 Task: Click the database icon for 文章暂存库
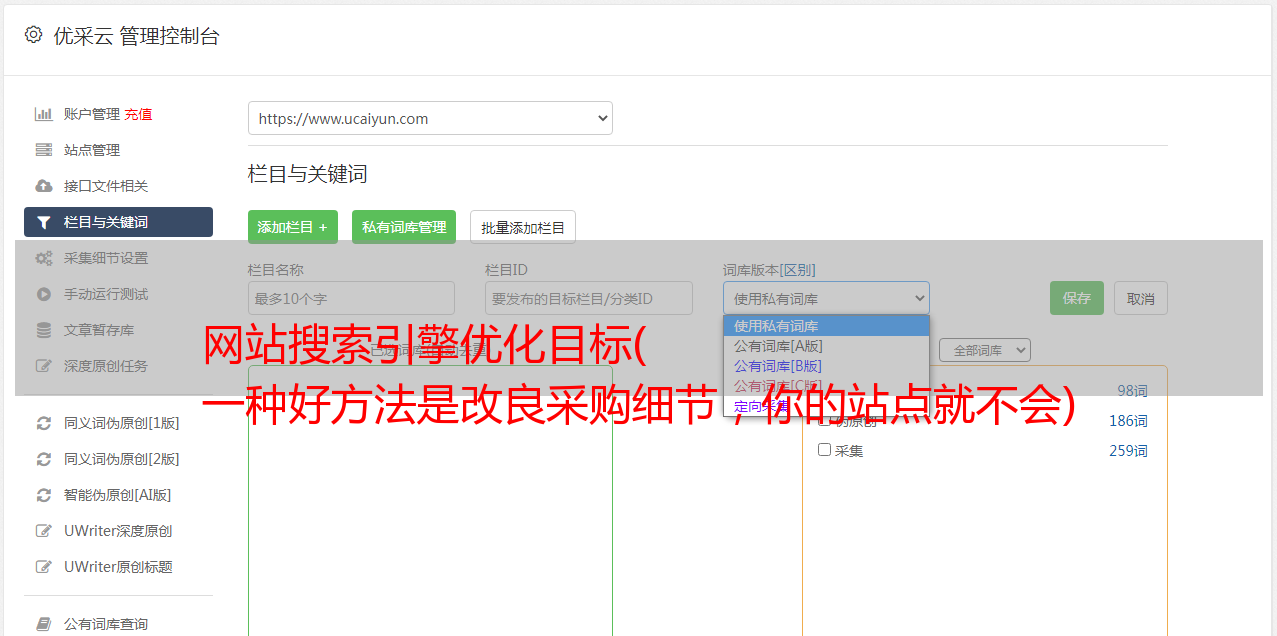[x=44, y=330]
